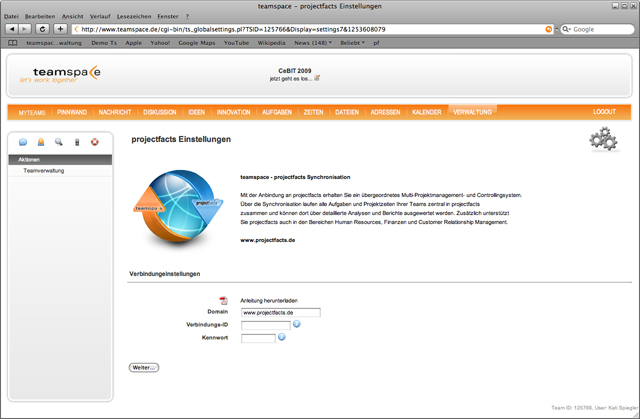Image resolution: width=640 pixels, height=419 pixels.
Task: Open the YouTube bookmark
Action: pyautogui.click(x=236, y=43)
